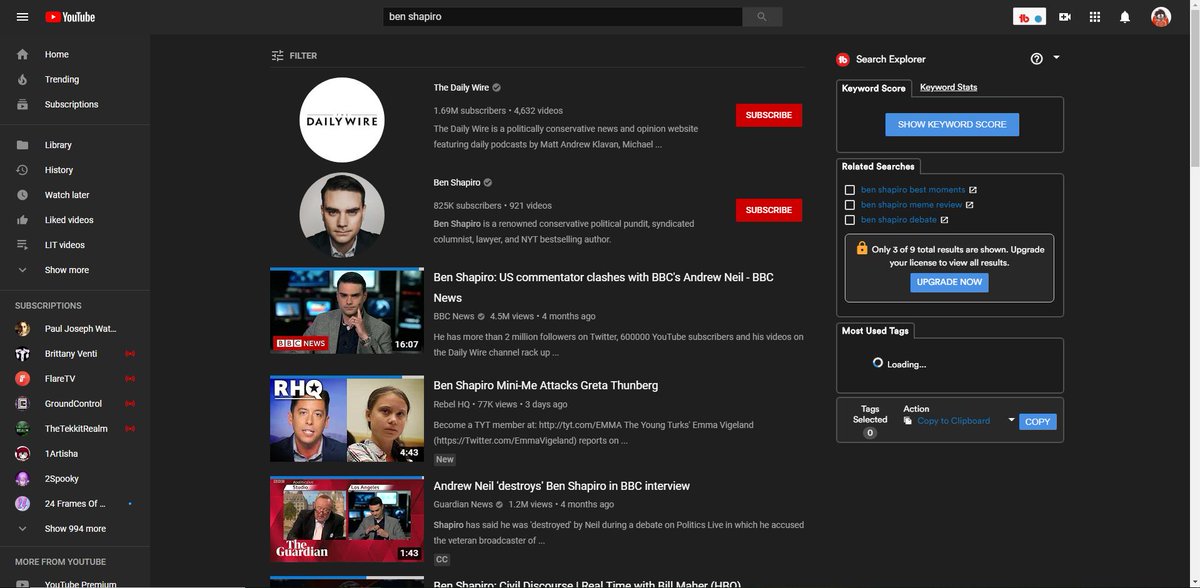Screen dimensions: 1200x588
Task: Check the 'ben shapiro best moments' checkbox
Action: [x=850, y=190]
